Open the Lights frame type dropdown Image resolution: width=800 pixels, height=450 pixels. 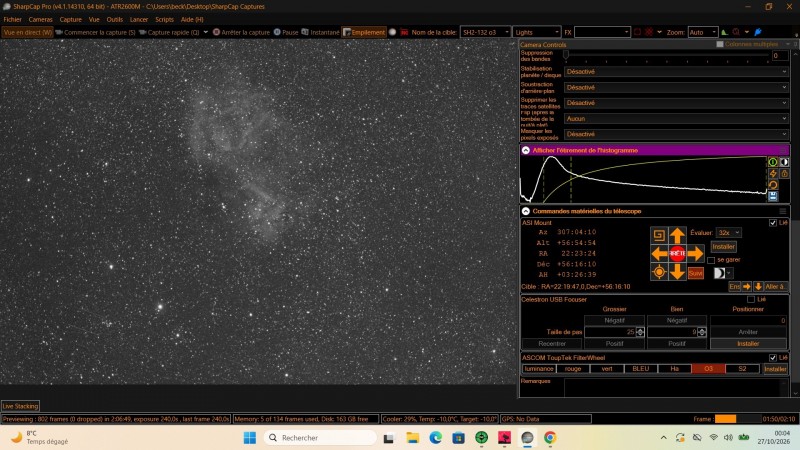[x=537, y=32]
